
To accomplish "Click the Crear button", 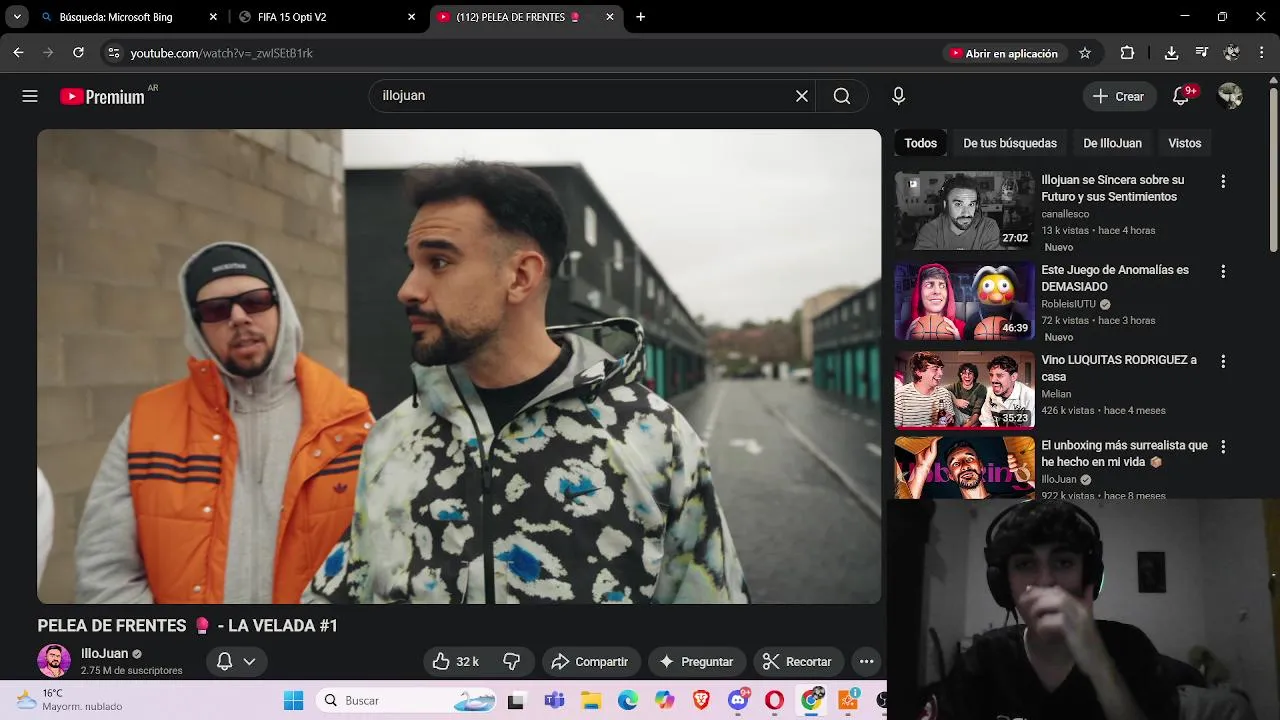I will (1118, 96).
